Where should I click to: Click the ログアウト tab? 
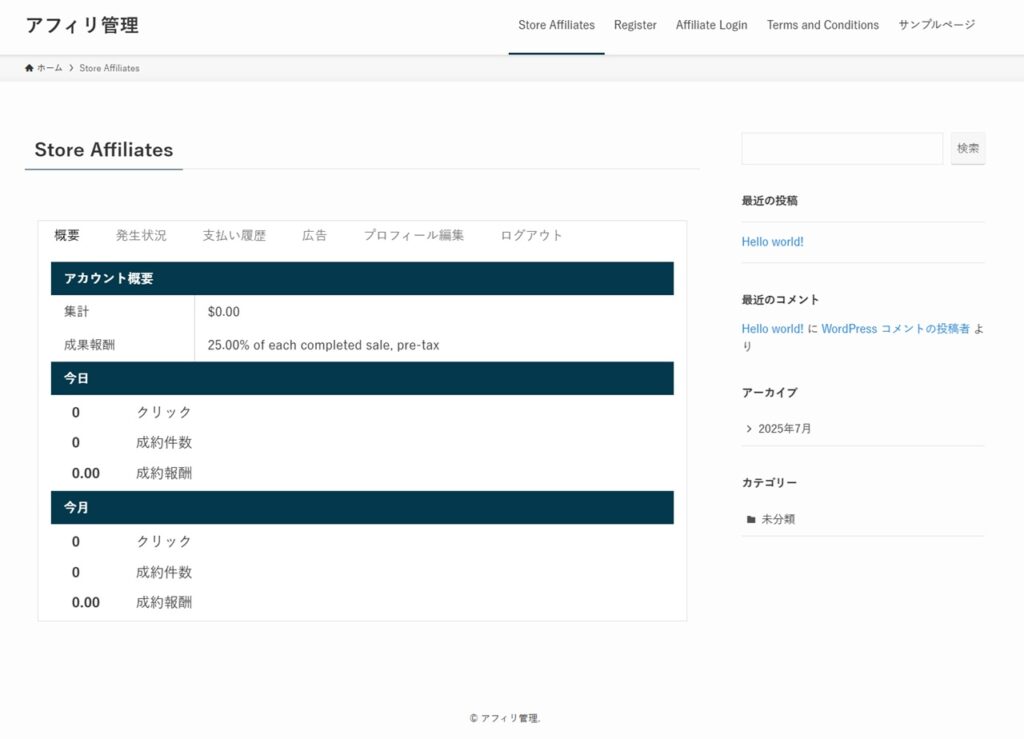coord(531,235)
